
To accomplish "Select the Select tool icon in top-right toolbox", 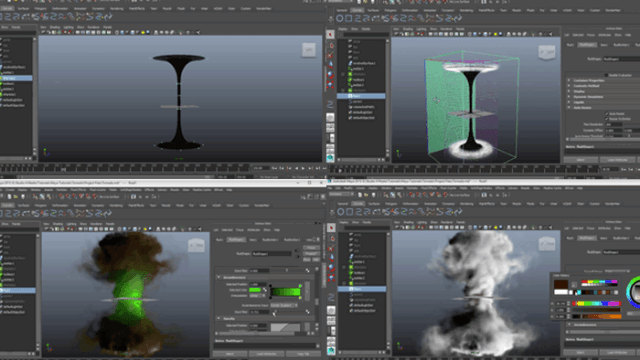I will [x=330, y=35].
